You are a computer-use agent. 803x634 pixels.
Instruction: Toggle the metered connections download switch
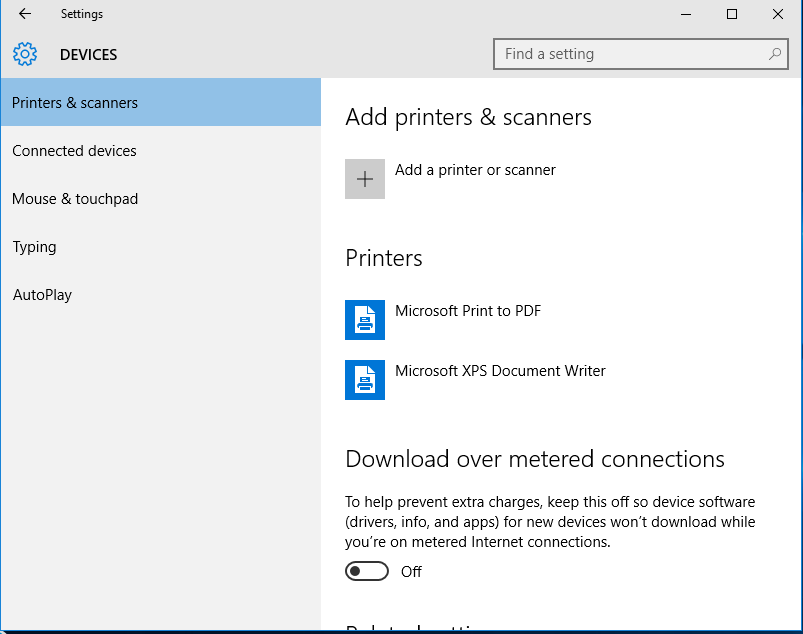367,571
